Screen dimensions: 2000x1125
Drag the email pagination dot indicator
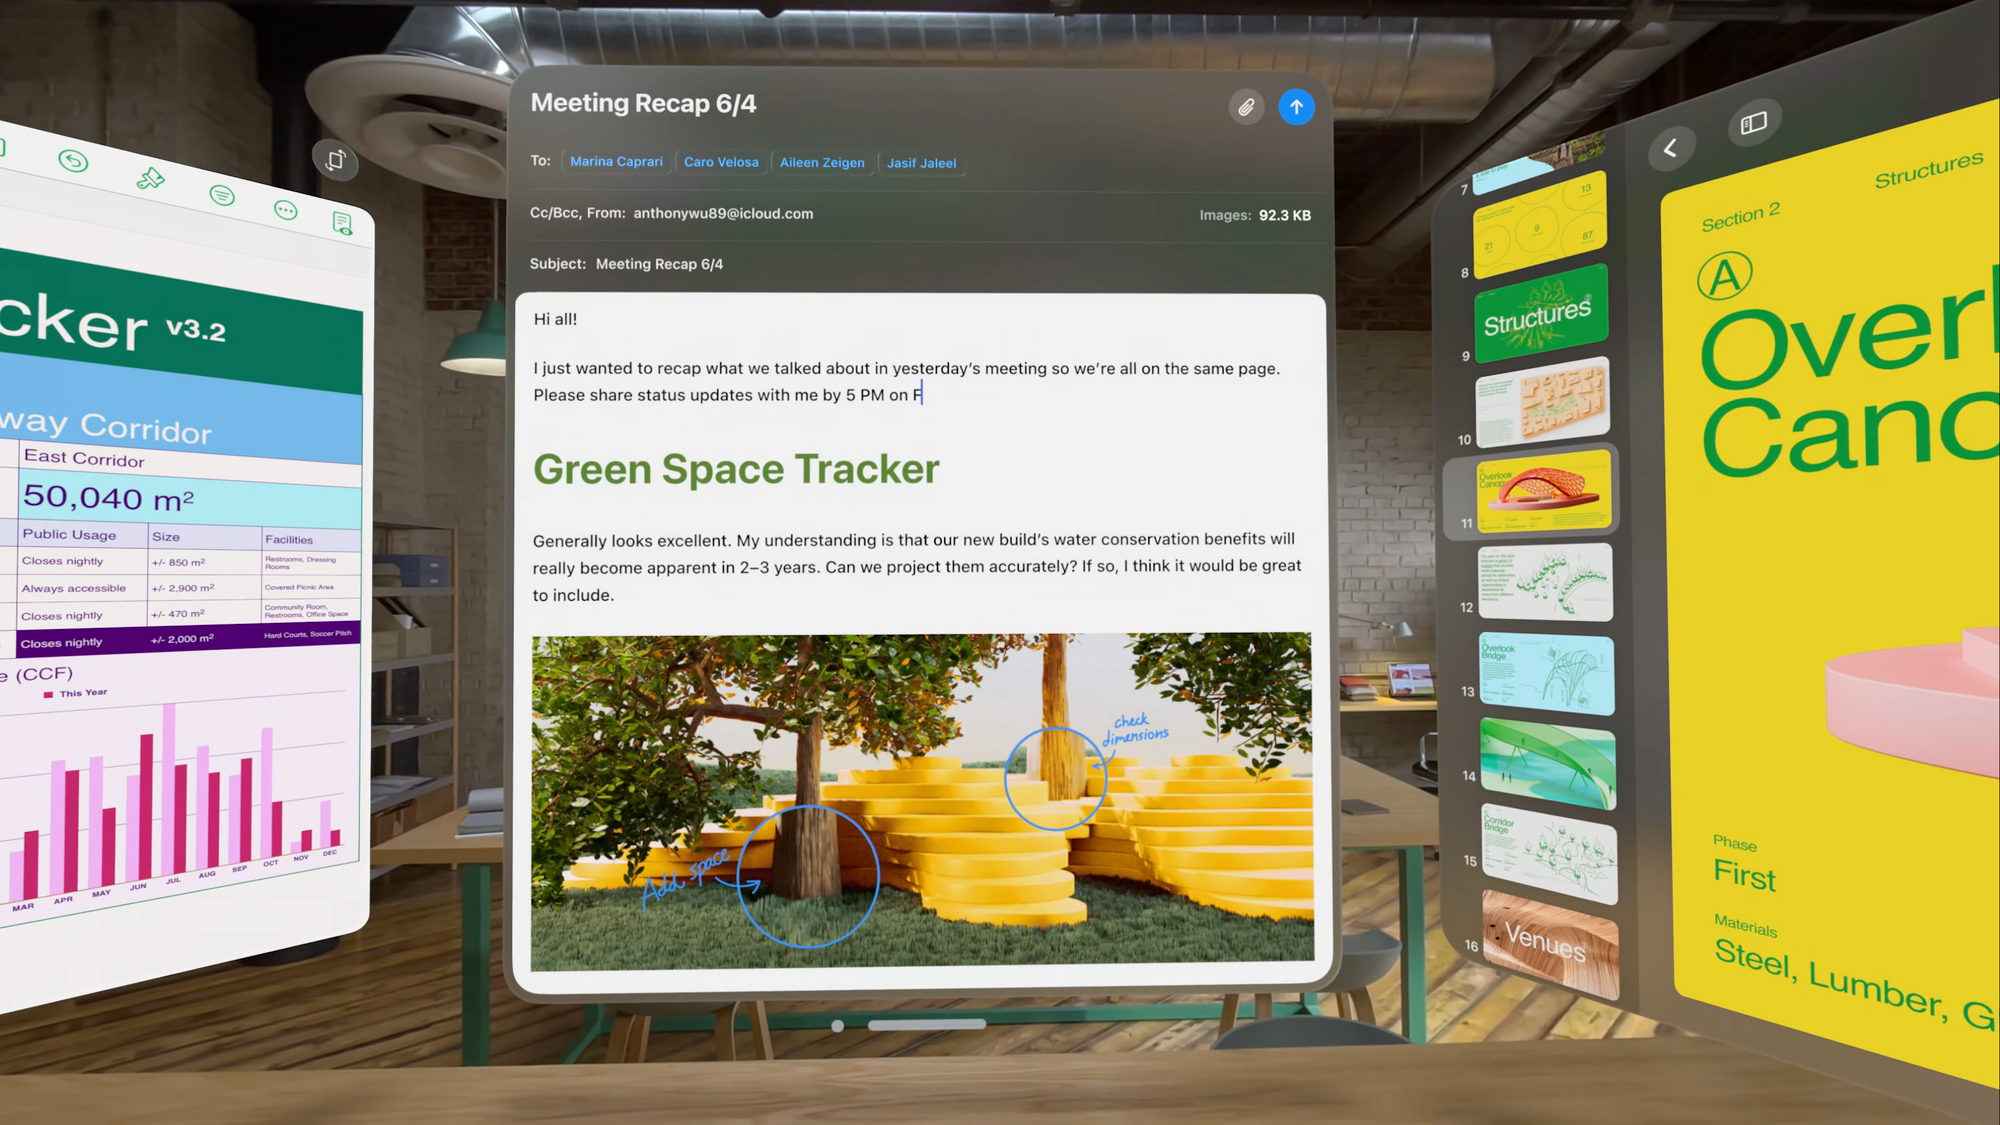coord(839,1023)
